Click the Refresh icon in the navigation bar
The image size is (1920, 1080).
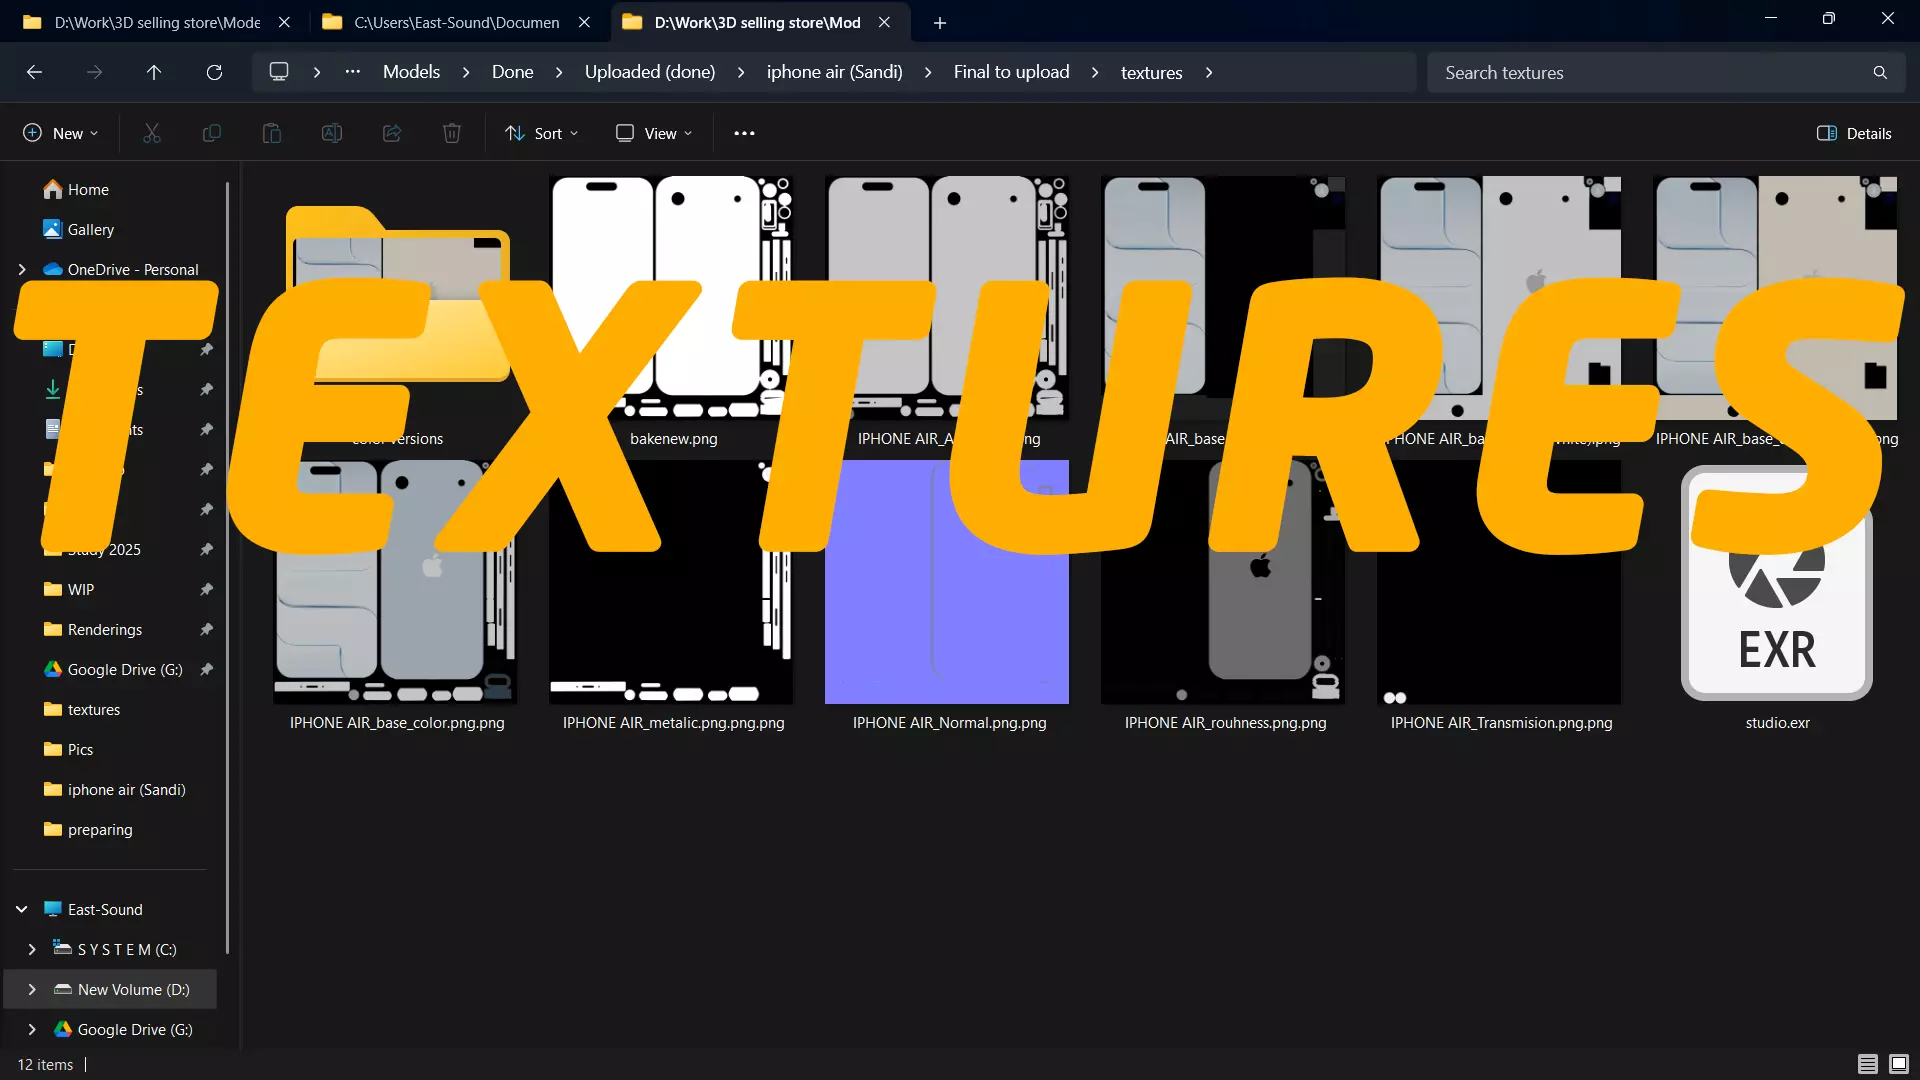(214, 72)
